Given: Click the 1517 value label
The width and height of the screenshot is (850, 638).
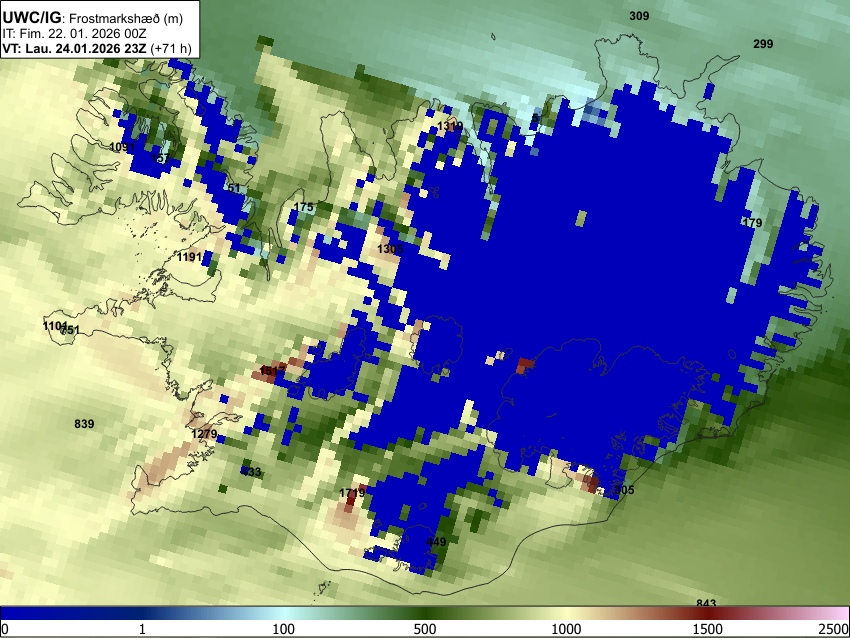Looking at the screenshot, I should tap(273, 371).
